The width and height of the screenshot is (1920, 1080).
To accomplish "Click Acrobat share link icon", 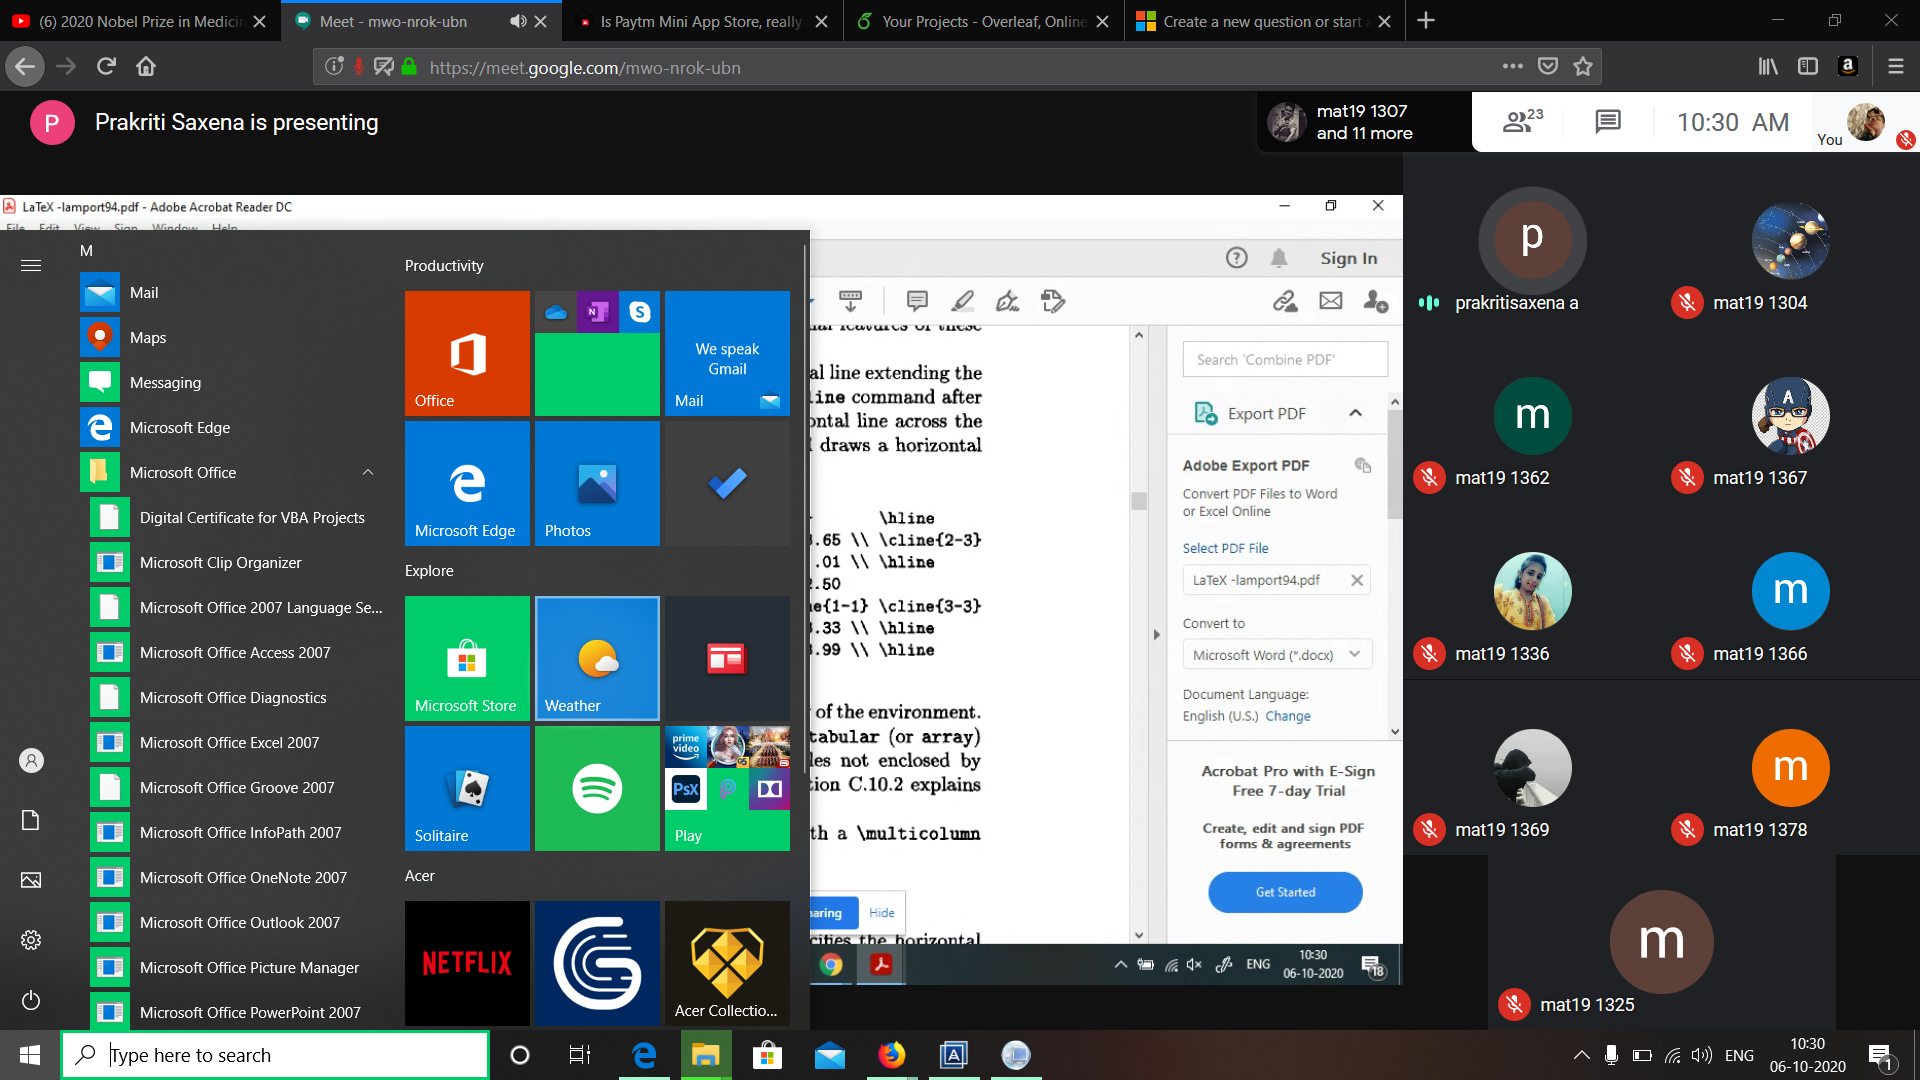I will [1285, 301].
